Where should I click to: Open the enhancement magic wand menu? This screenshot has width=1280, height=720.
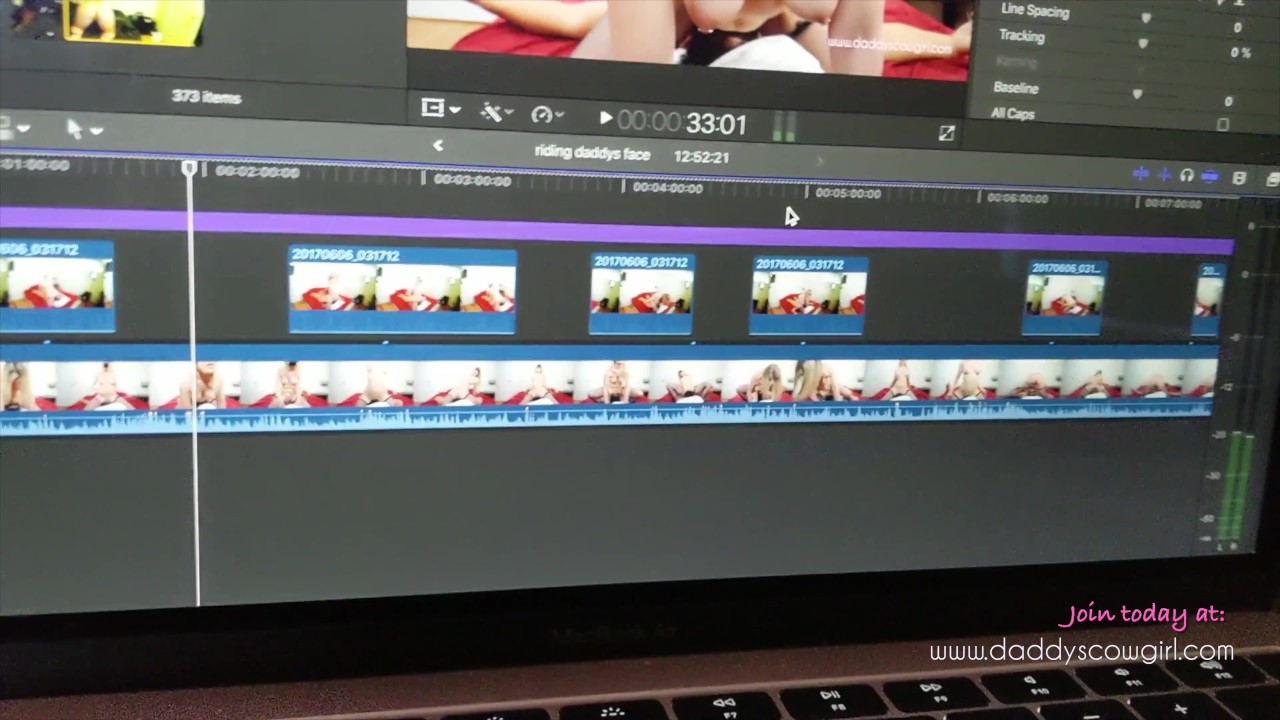[x=496, y=113]
